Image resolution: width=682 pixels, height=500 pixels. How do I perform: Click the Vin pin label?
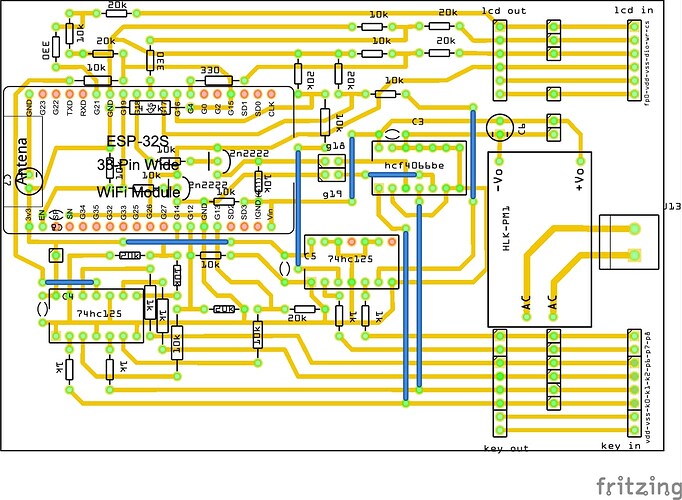point(271,213)
